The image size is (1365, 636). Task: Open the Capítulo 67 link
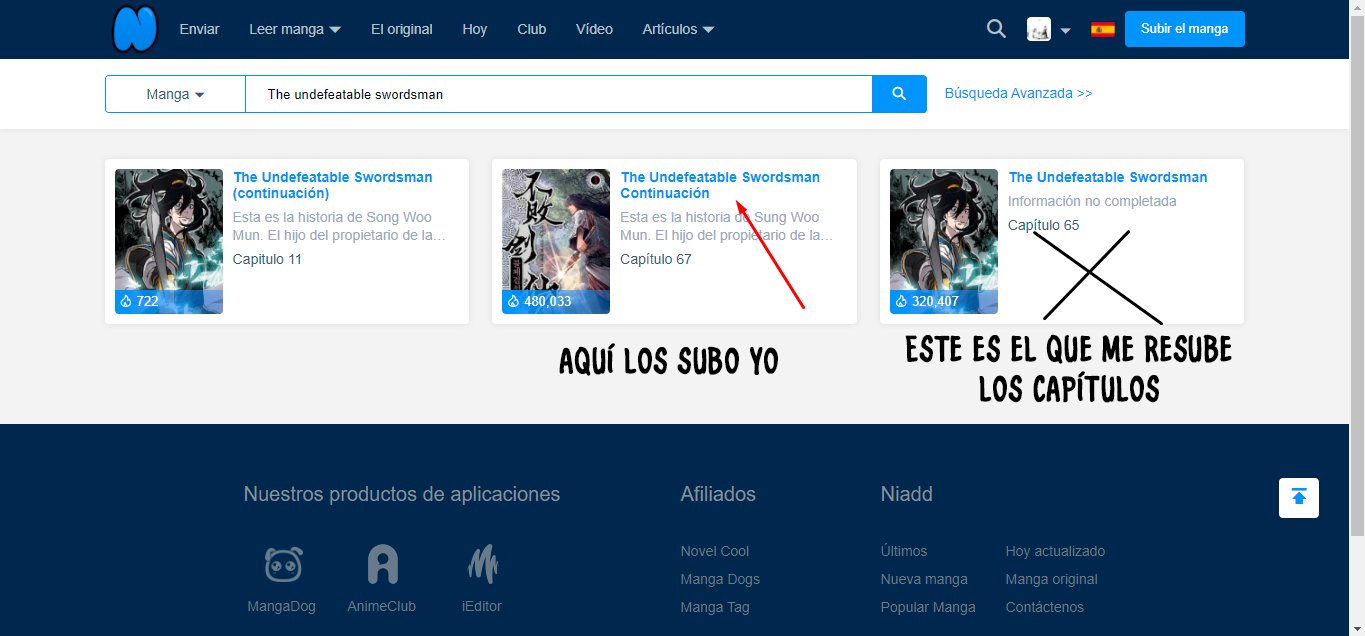pyautogui.click(x=655, y=259)
